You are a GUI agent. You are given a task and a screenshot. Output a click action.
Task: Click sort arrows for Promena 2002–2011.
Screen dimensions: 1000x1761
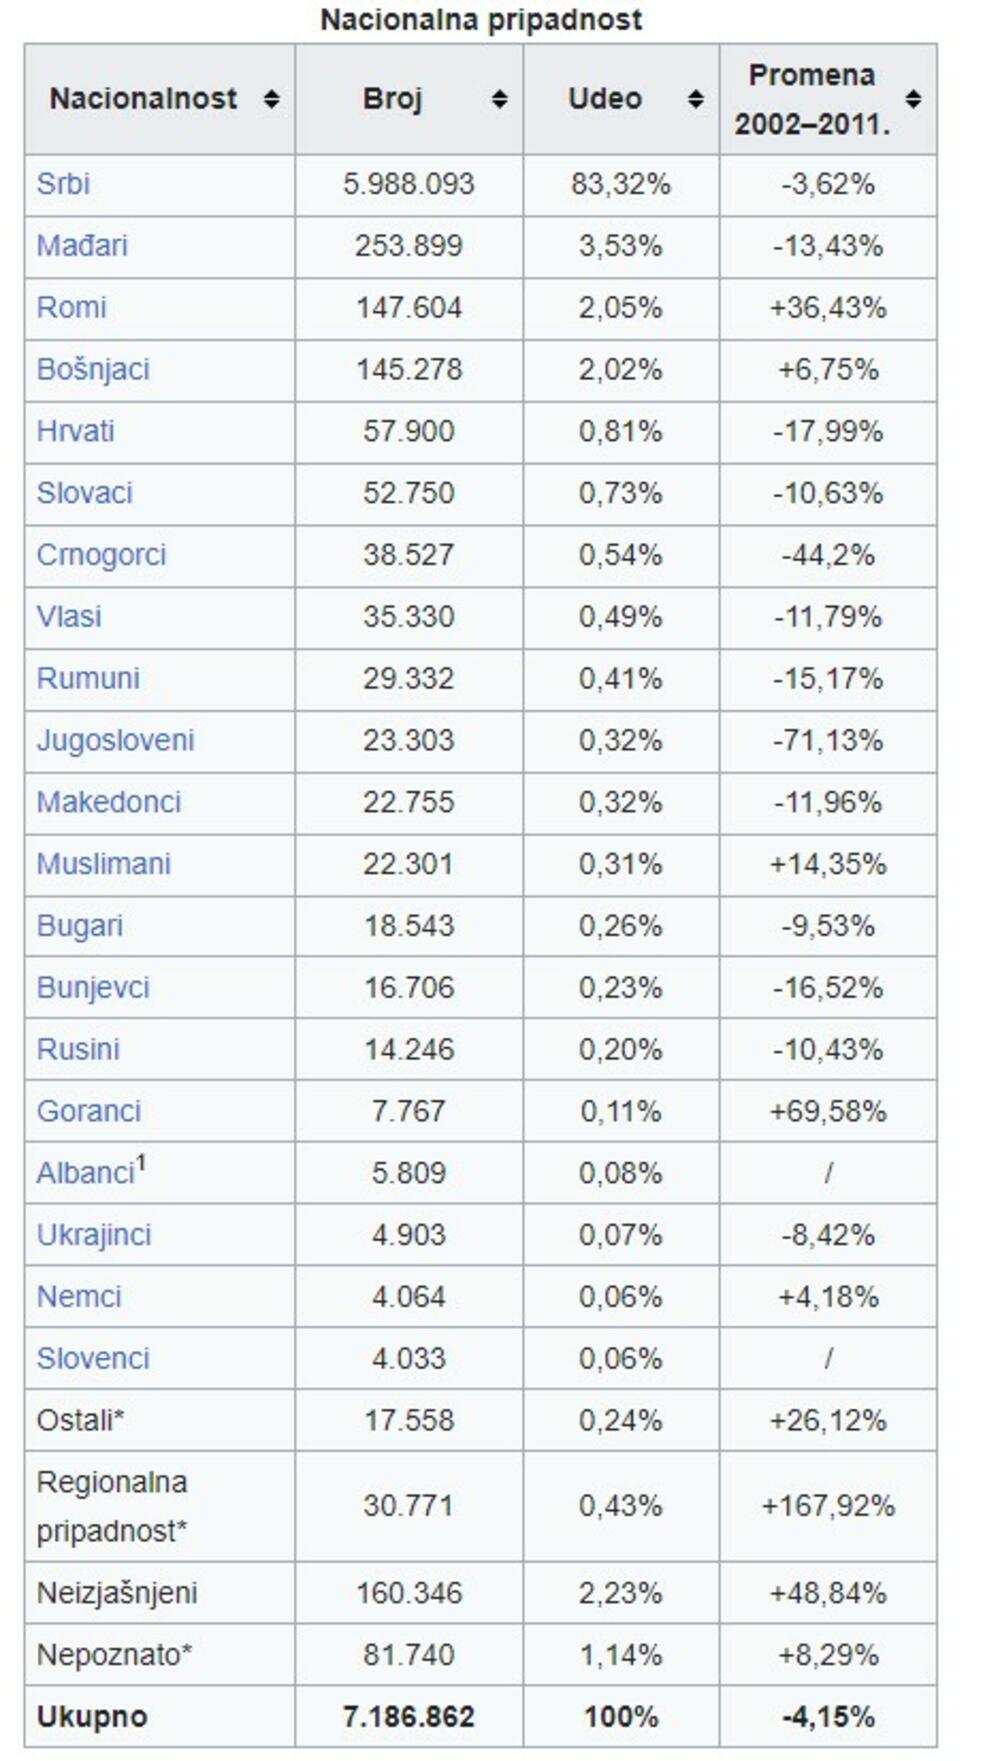(912, 99)
